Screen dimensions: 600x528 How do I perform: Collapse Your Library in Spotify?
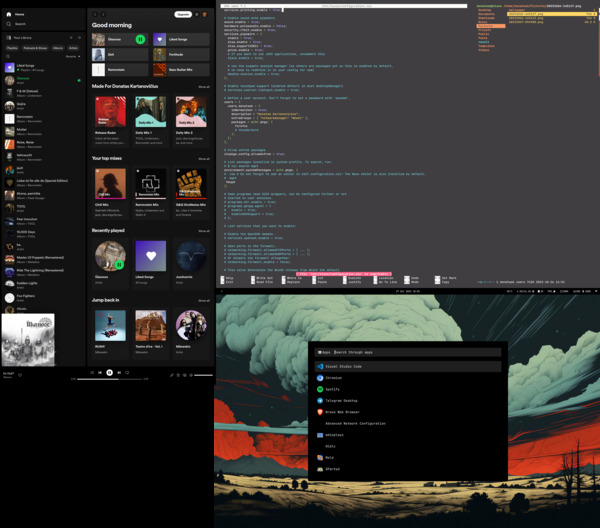(19, 37)
